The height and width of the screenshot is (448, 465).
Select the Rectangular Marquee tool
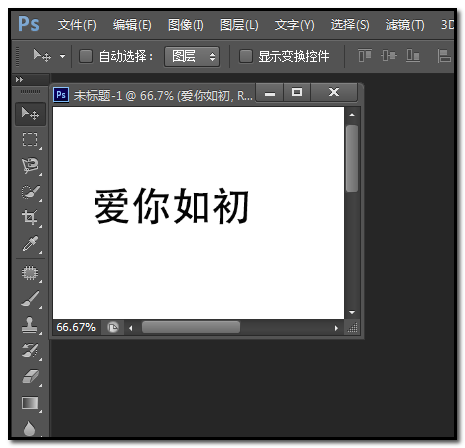[30, 140]
